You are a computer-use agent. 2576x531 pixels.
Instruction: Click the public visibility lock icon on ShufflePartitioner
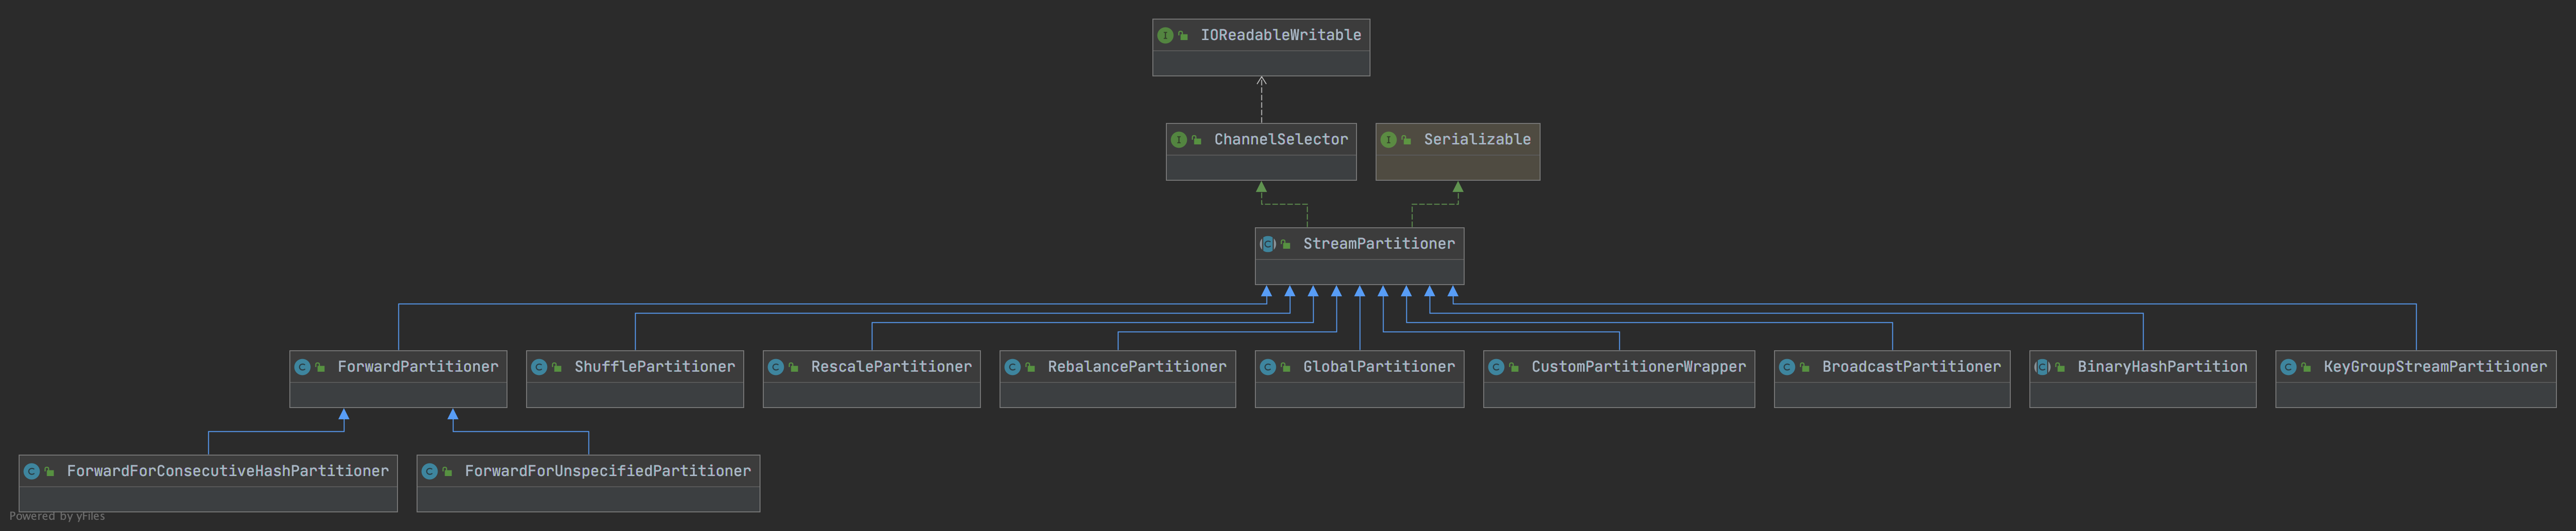coord(558,368)
